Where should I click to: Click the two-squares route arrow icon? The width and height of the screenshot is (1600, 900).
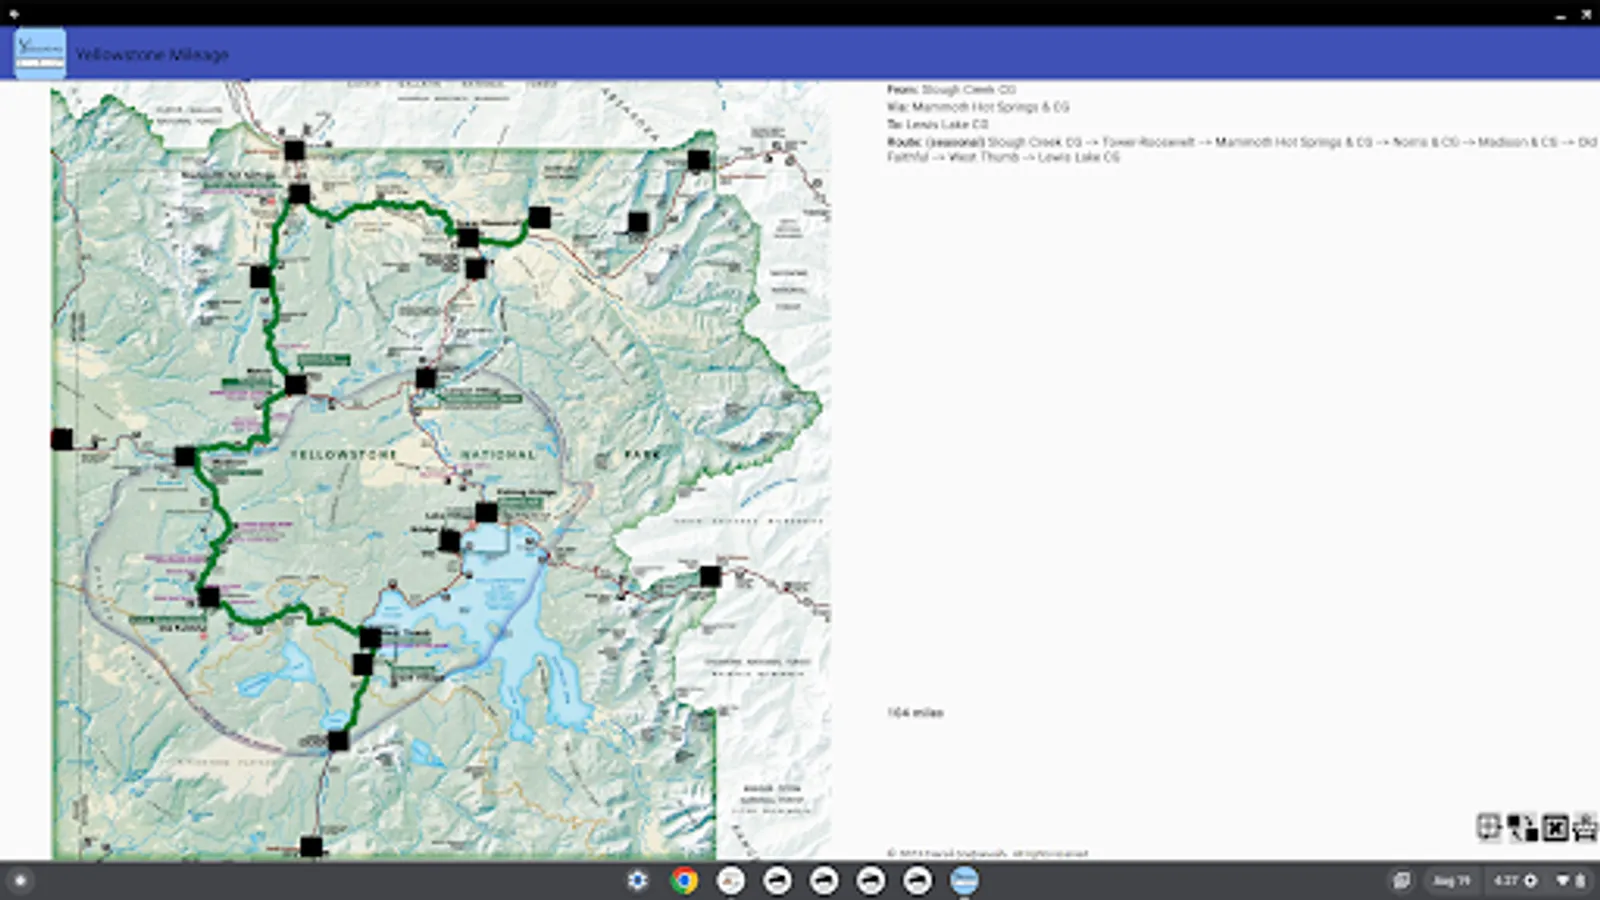(x=1522, y=827)
